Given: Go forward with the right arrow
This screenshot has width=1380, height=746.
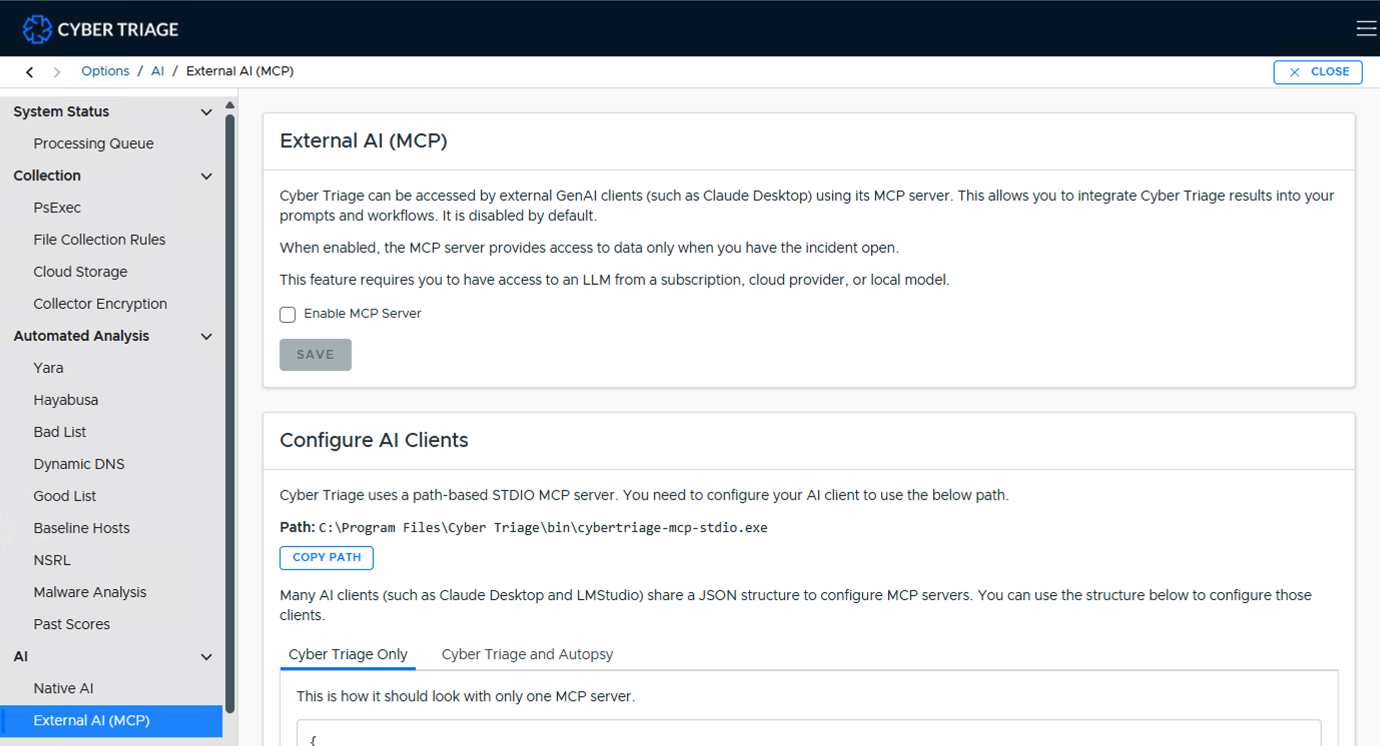Looking at the screenshot, I should click(57, 72).
